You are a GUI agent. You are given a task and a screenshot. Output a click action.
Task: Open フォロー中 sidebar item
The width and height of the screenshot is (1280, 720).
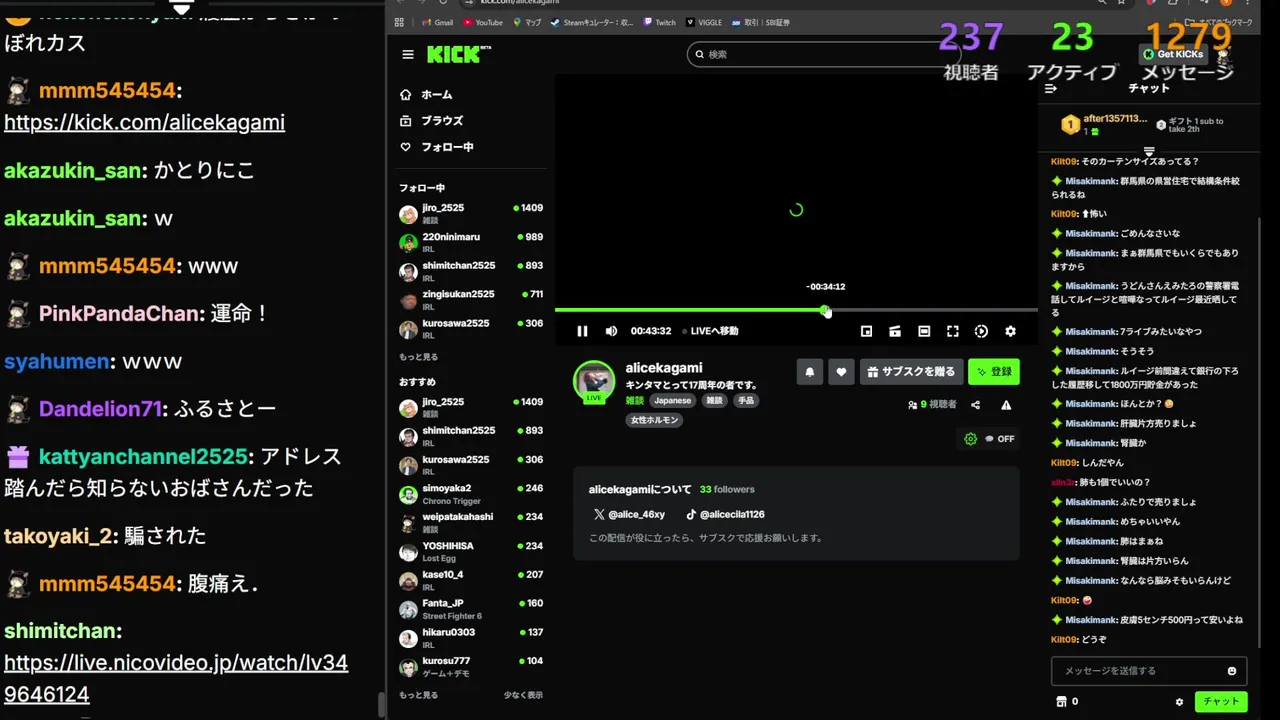[x=436, y=146]
